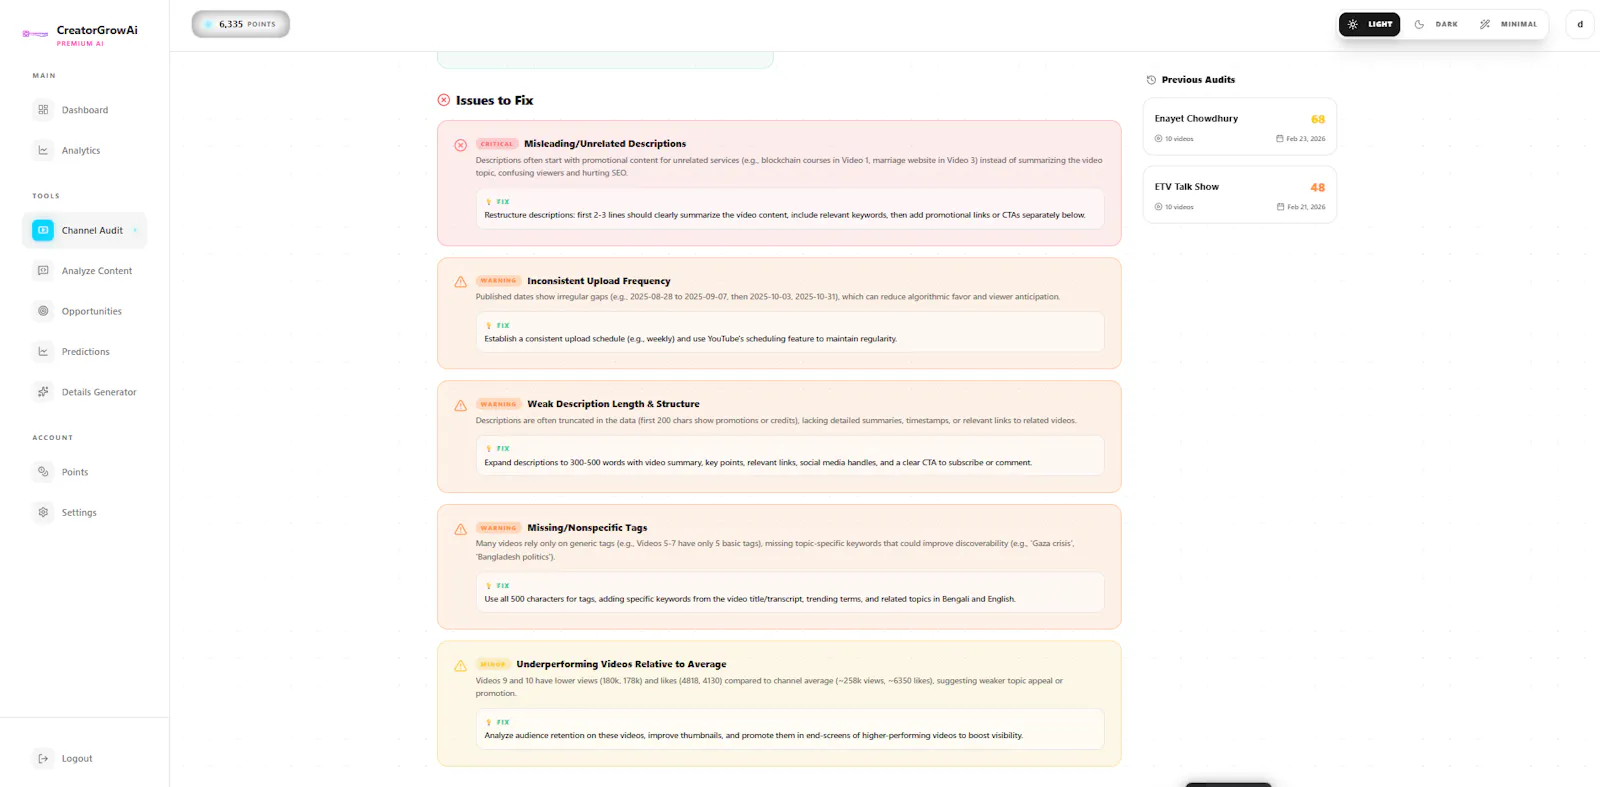Click the moon icon in theme switcher
Viewport: 1600px width, 787px height.
coord(1419,24)
